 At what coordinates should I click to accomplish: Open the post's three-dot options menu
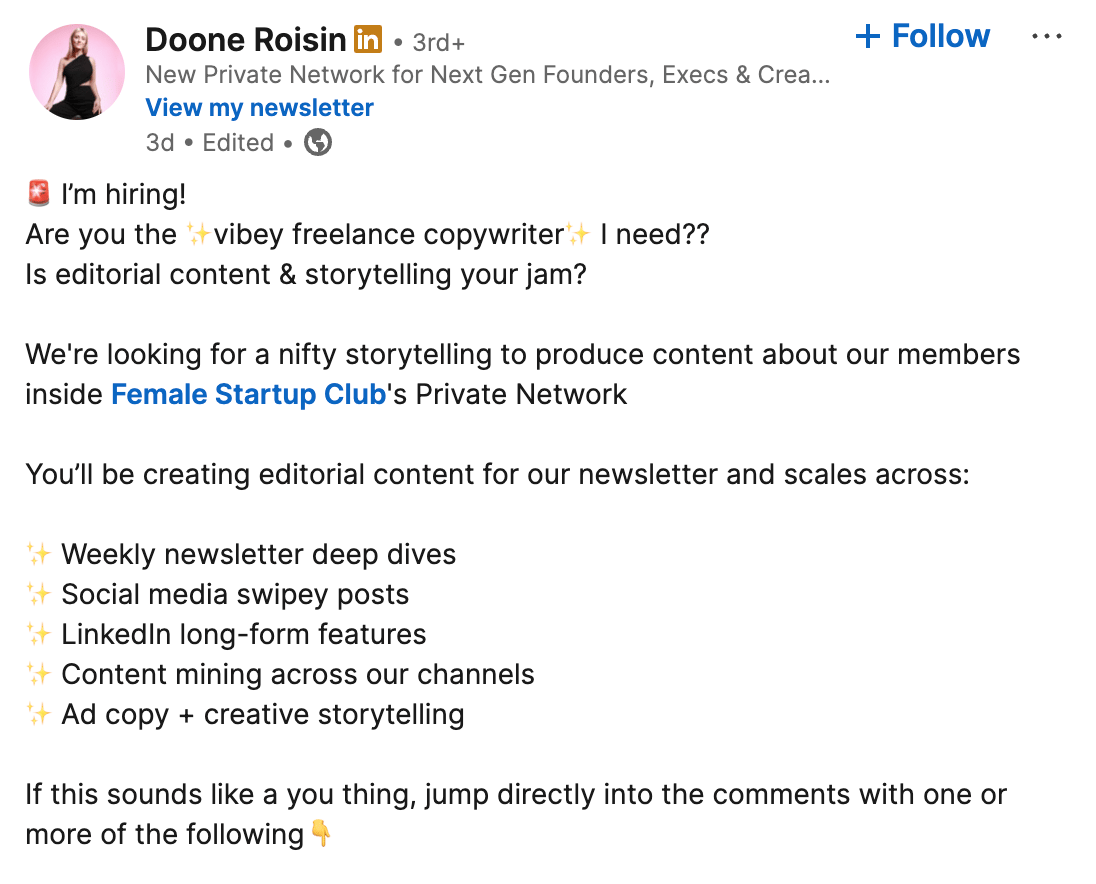pos(1046,37)
